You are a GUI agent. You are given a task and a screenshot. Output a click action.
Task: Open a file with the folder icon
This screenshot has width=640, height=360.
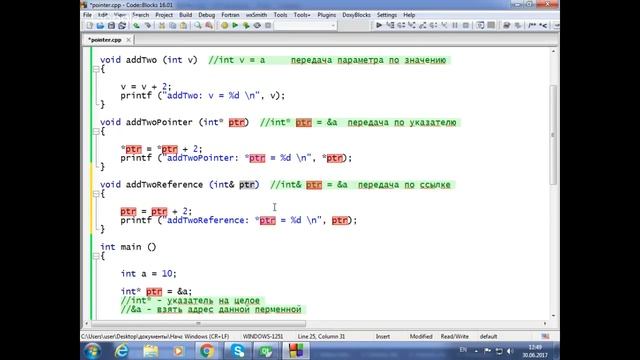(x=100, y=25)
